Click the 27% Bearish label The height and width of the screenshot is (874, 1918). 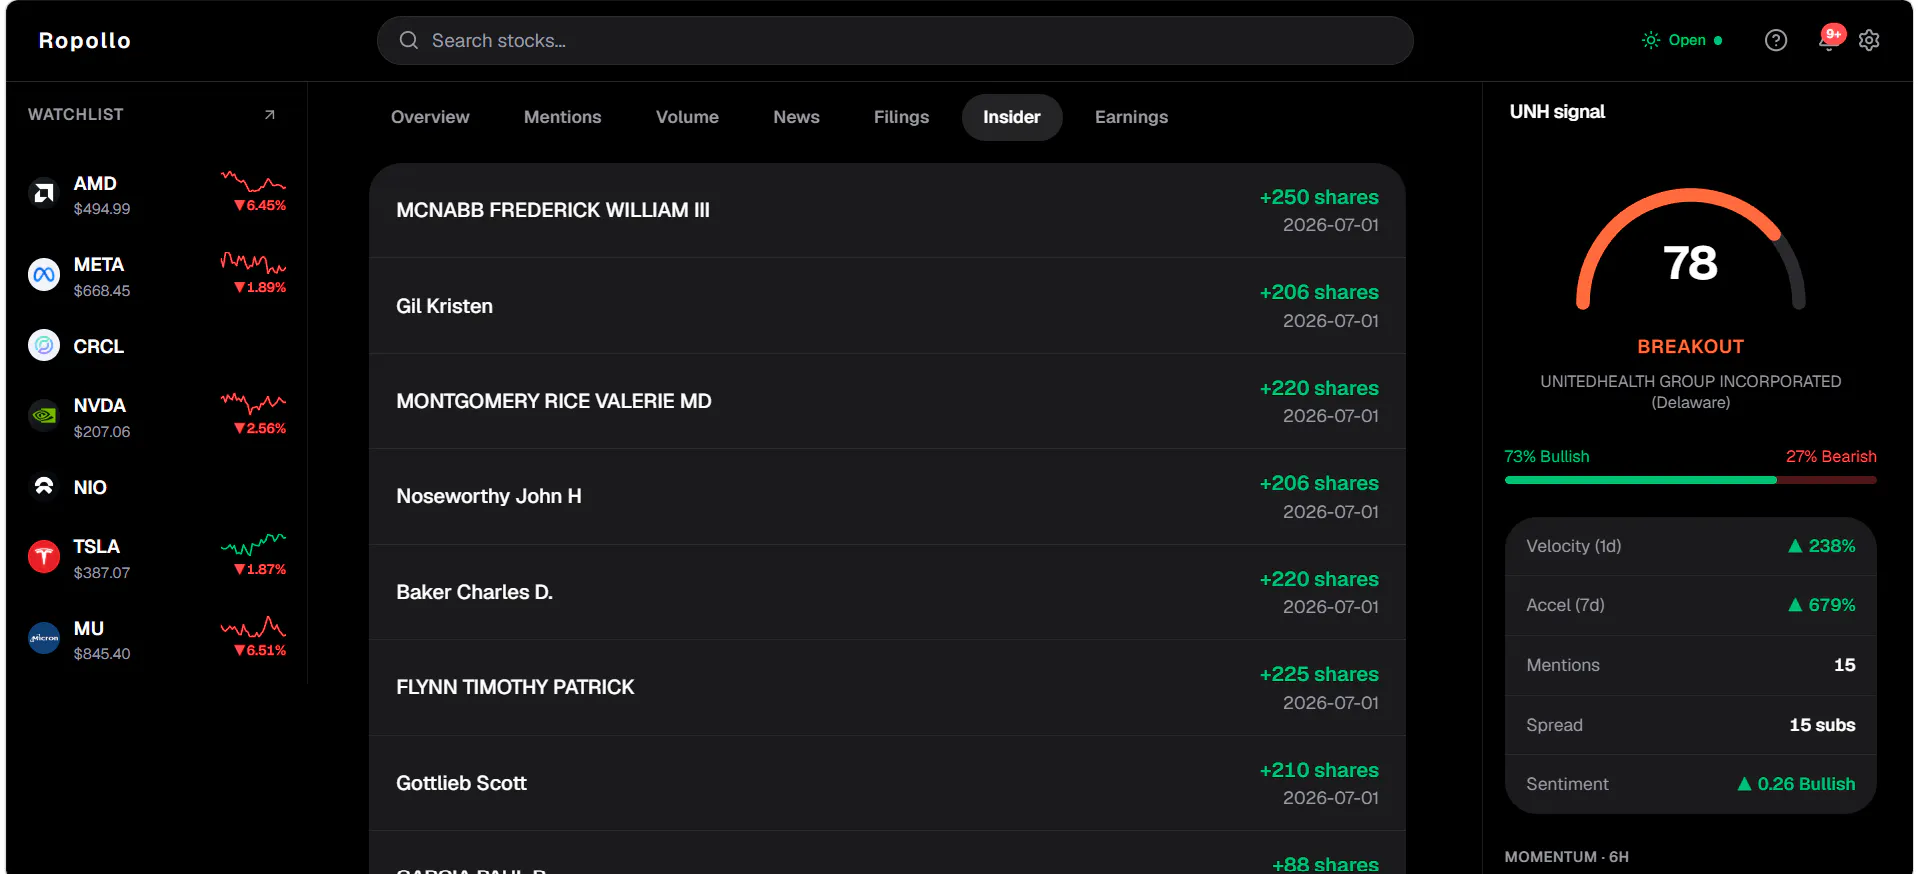point(1831,456)
